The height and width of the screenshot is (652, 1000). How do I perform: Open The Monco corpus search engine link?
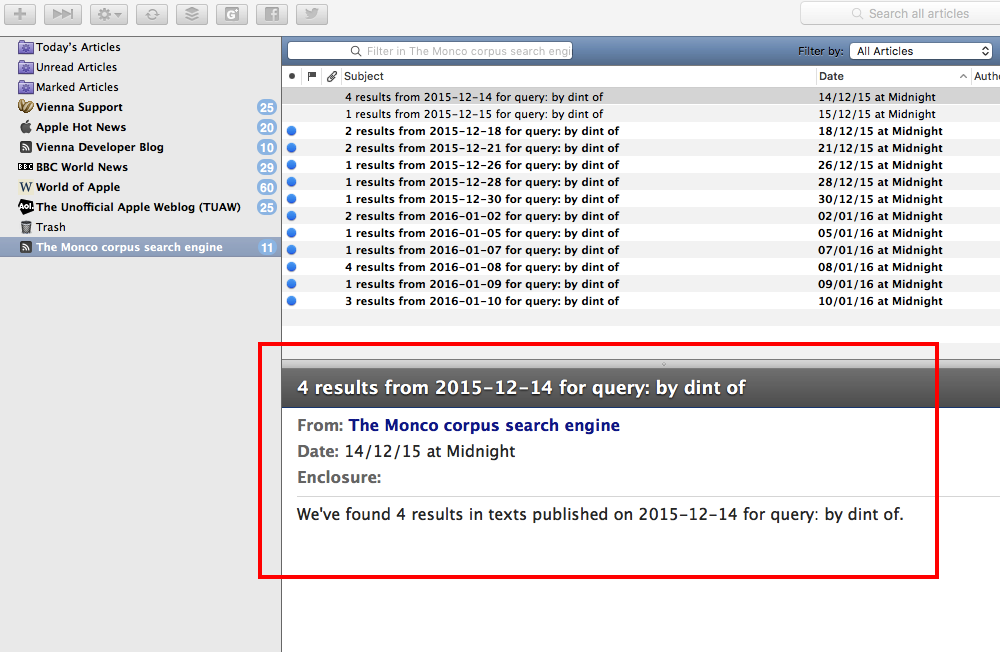(x=484, y=425)
